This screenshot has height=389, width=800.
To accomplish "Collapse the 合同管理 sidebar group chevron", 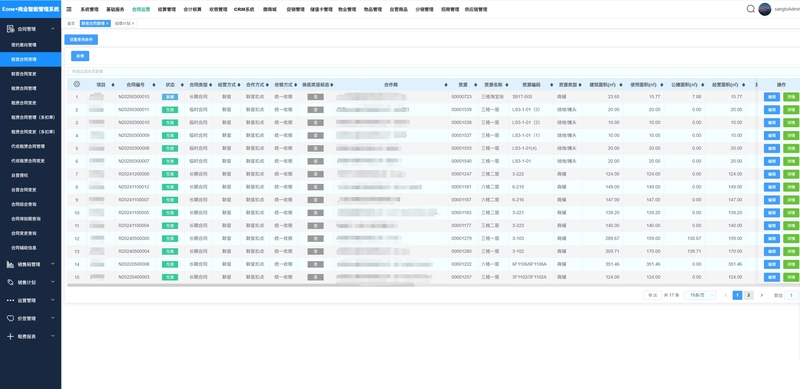I will (x=53, y=29).
